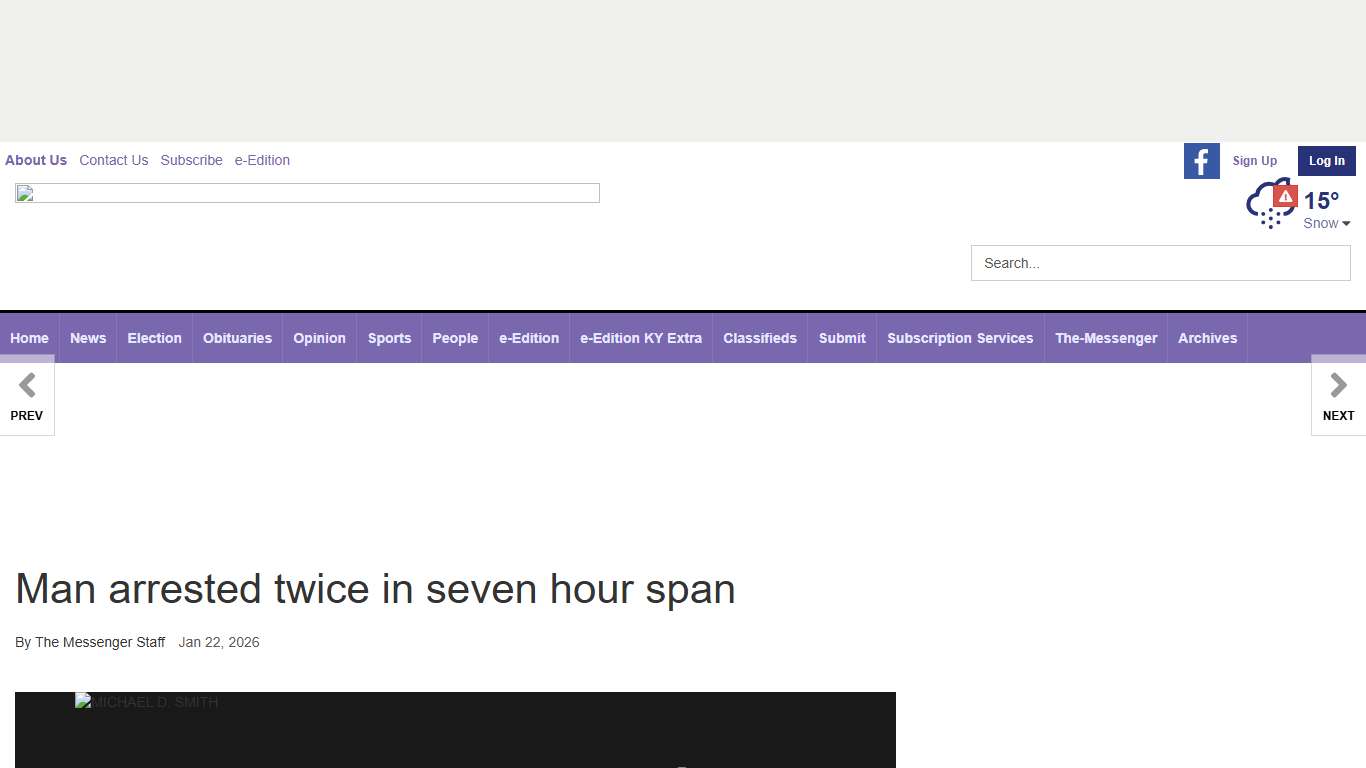Open the Contact Us link
The height and width of the screenshot is (768, 1366).
[x=113, y=160]
